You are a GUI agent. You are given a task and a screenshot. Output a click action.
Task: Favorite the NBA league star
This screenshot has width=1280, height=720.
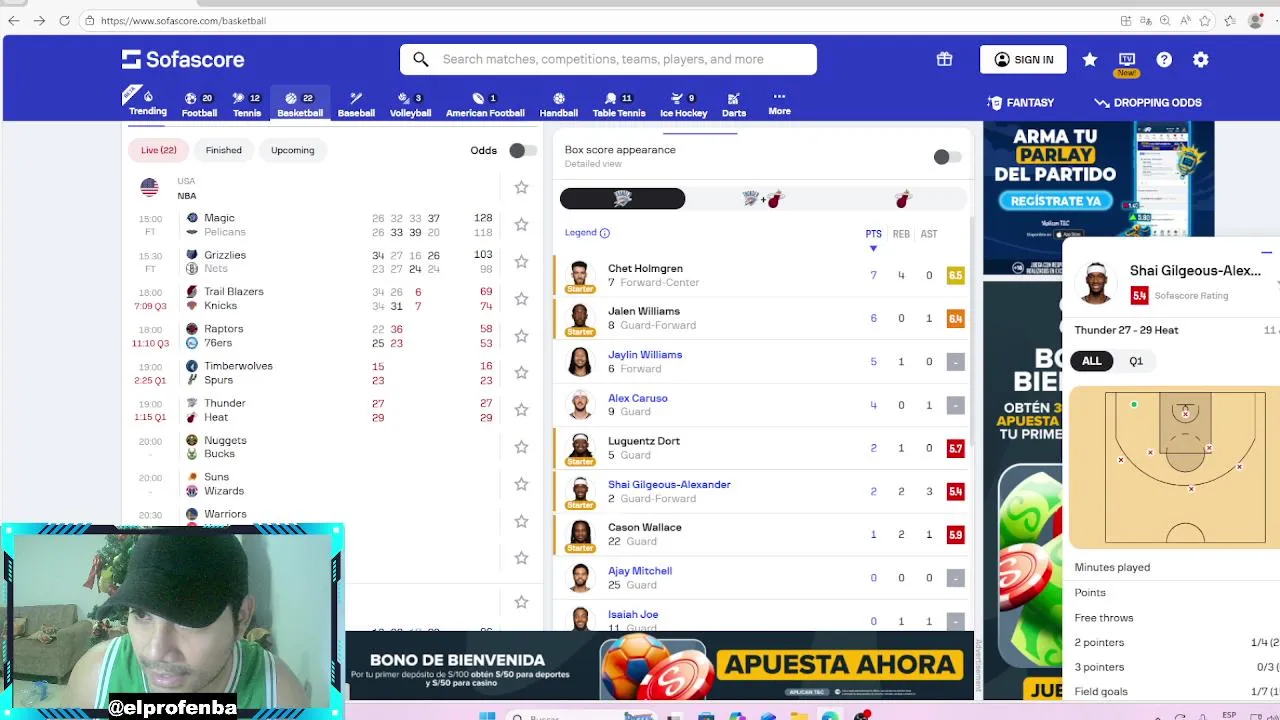(x=521, y=187)
